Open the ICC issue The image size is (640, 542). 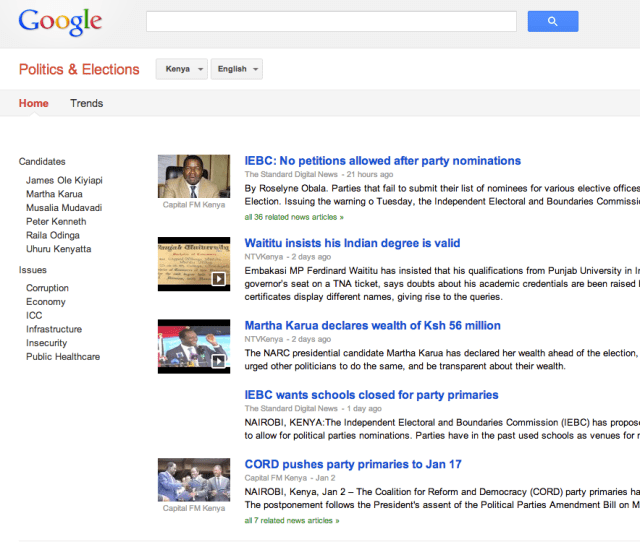coord(34,315)
